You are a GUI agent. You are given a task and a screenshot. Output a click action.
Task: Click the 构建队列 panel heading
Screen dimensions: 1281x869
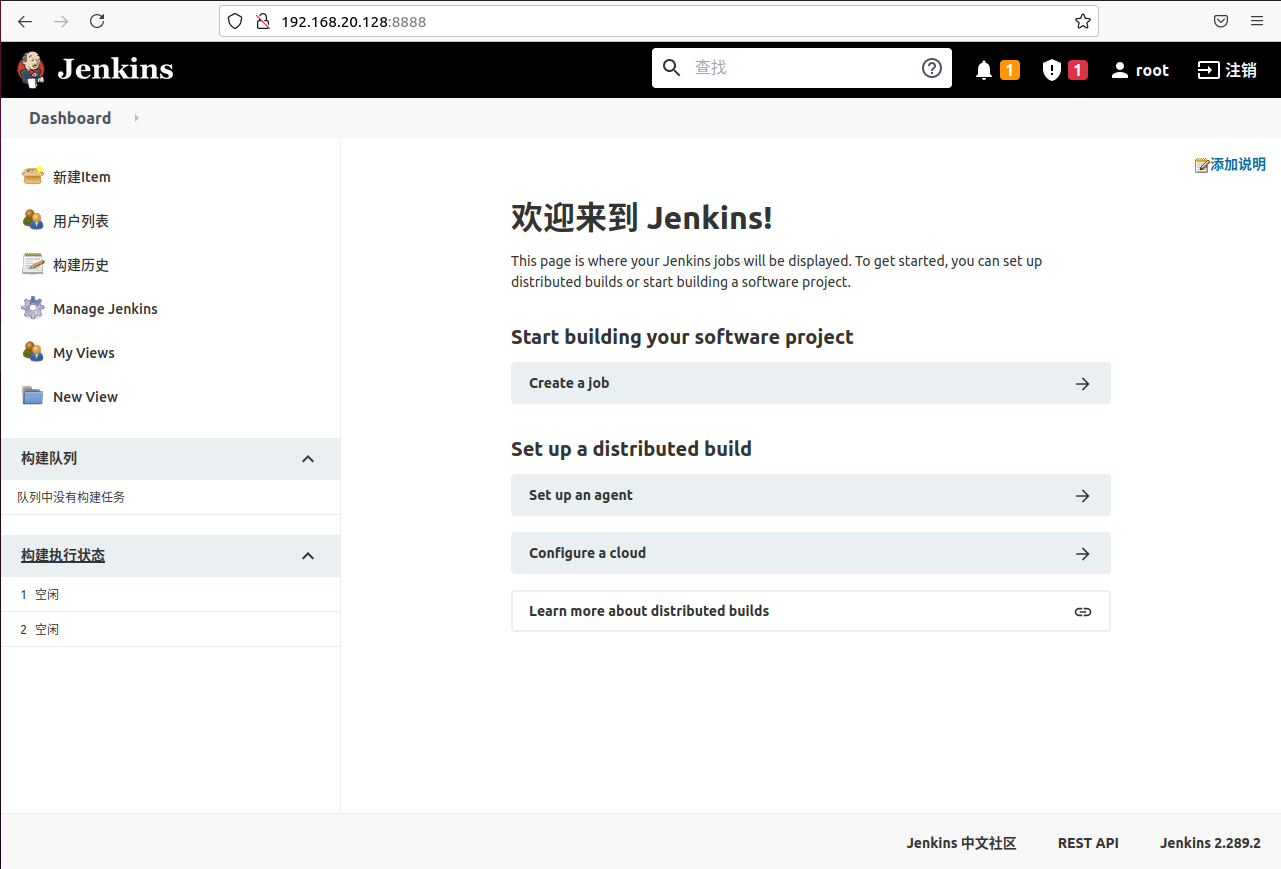49,458
